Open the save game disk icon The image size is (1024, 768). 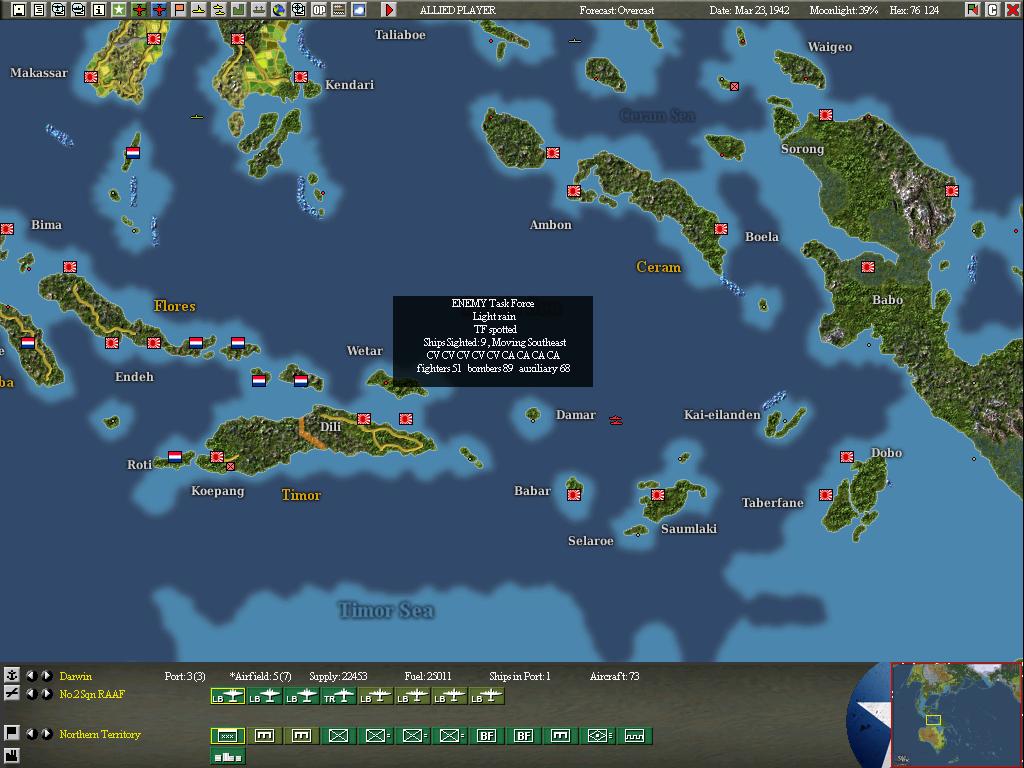click(19, 10)
